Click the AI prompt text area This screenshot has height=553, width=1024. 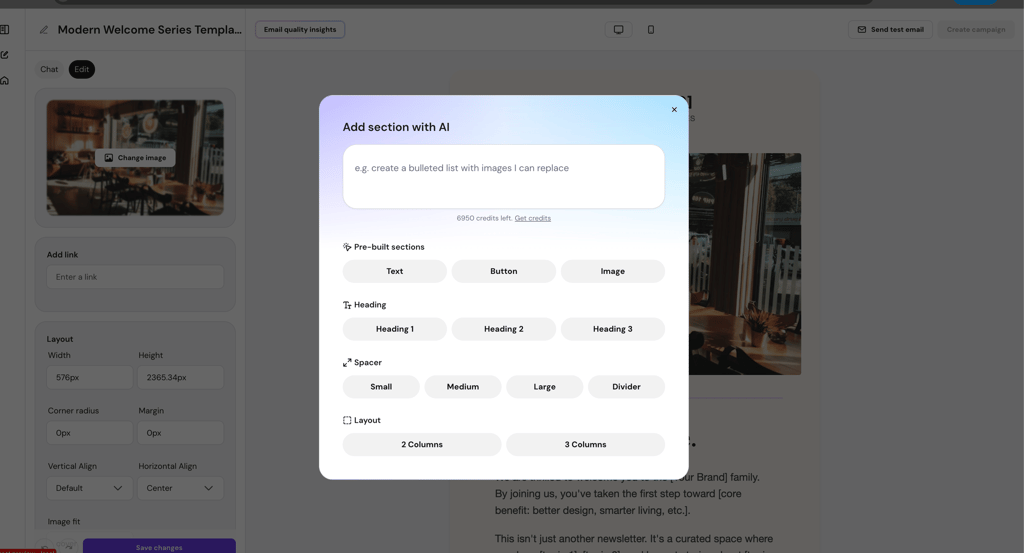504,177
